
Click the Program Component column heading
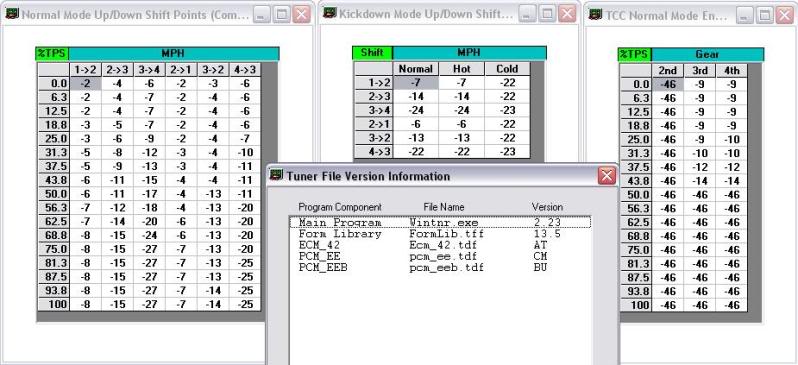point(339,207)
